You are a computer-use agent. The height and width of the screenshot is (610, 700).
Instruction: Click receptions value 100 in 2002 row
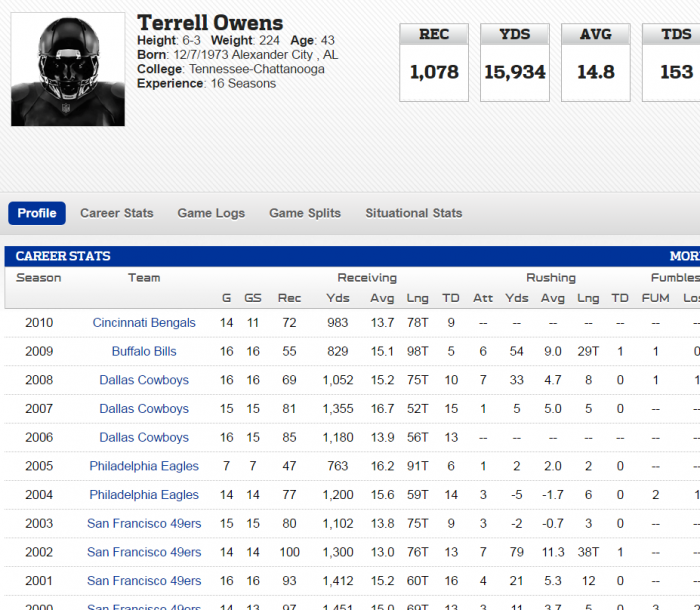point(289,552)
